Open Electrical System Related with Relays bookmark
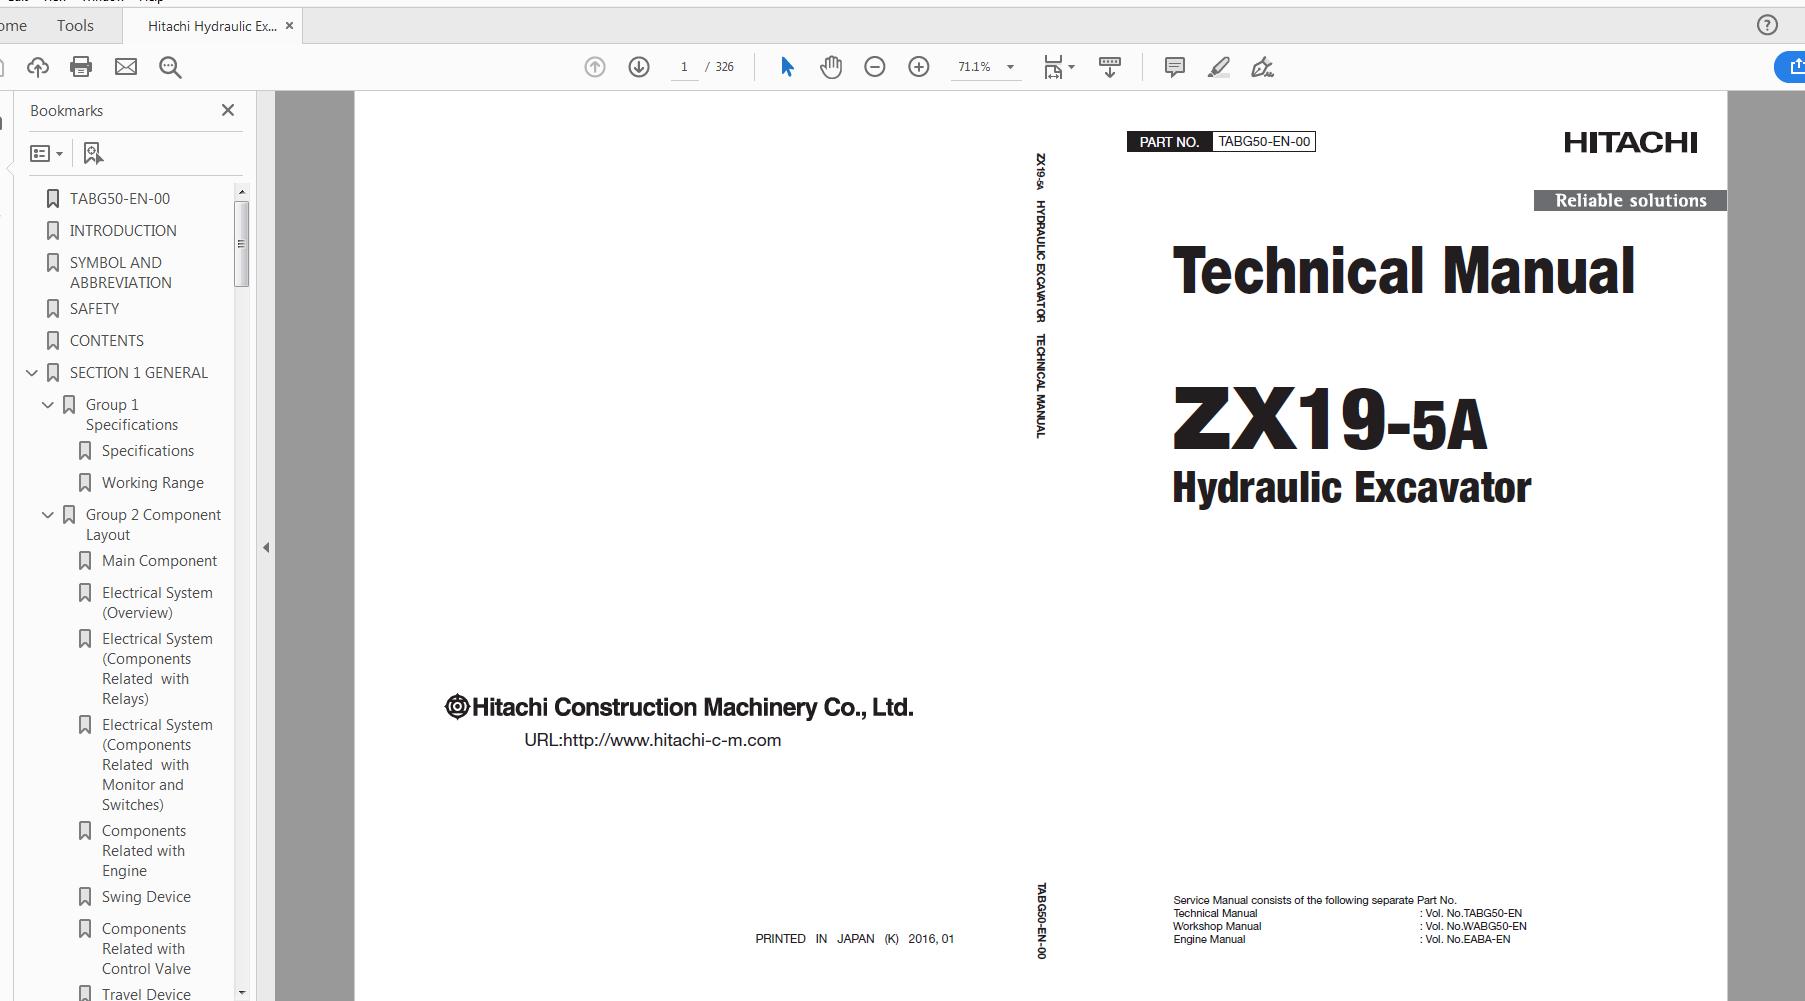The height and width of the screenshot is (1001, 1805). click(x=157, y=668)
